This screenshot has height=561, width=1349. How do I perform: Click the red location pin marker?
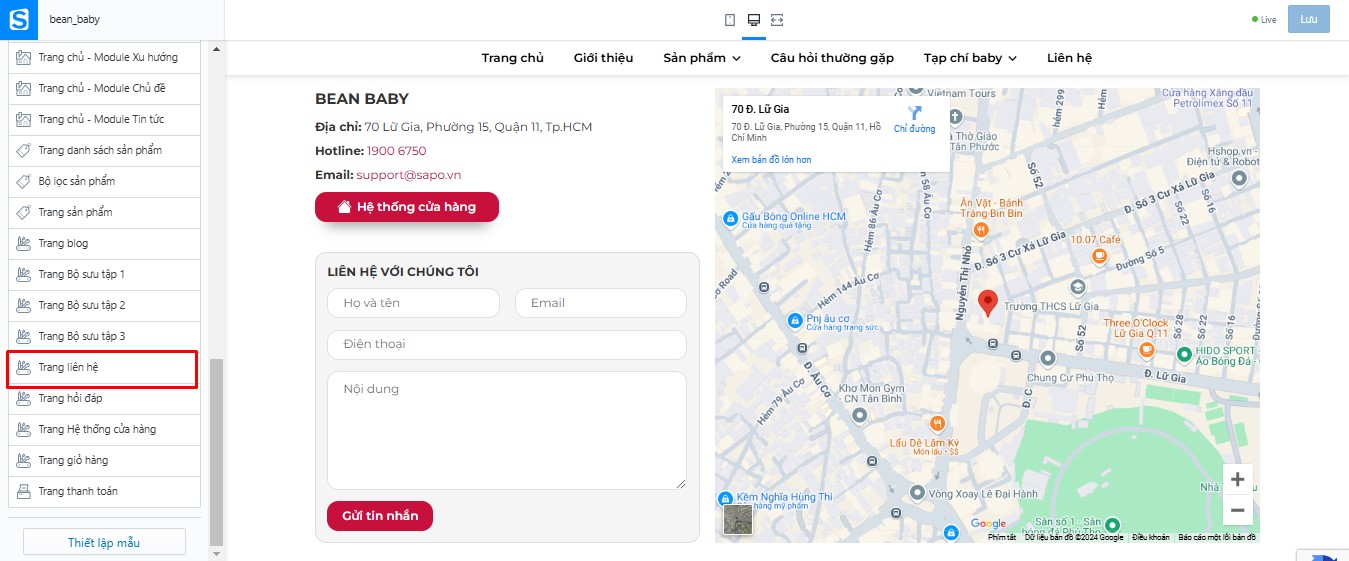click(987, 304)
